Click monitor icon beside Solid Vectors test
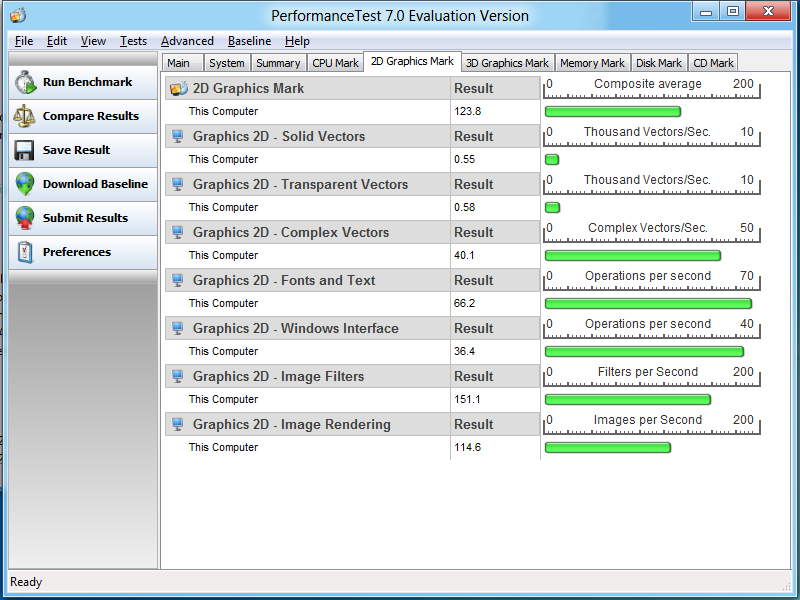 [178, 136]
